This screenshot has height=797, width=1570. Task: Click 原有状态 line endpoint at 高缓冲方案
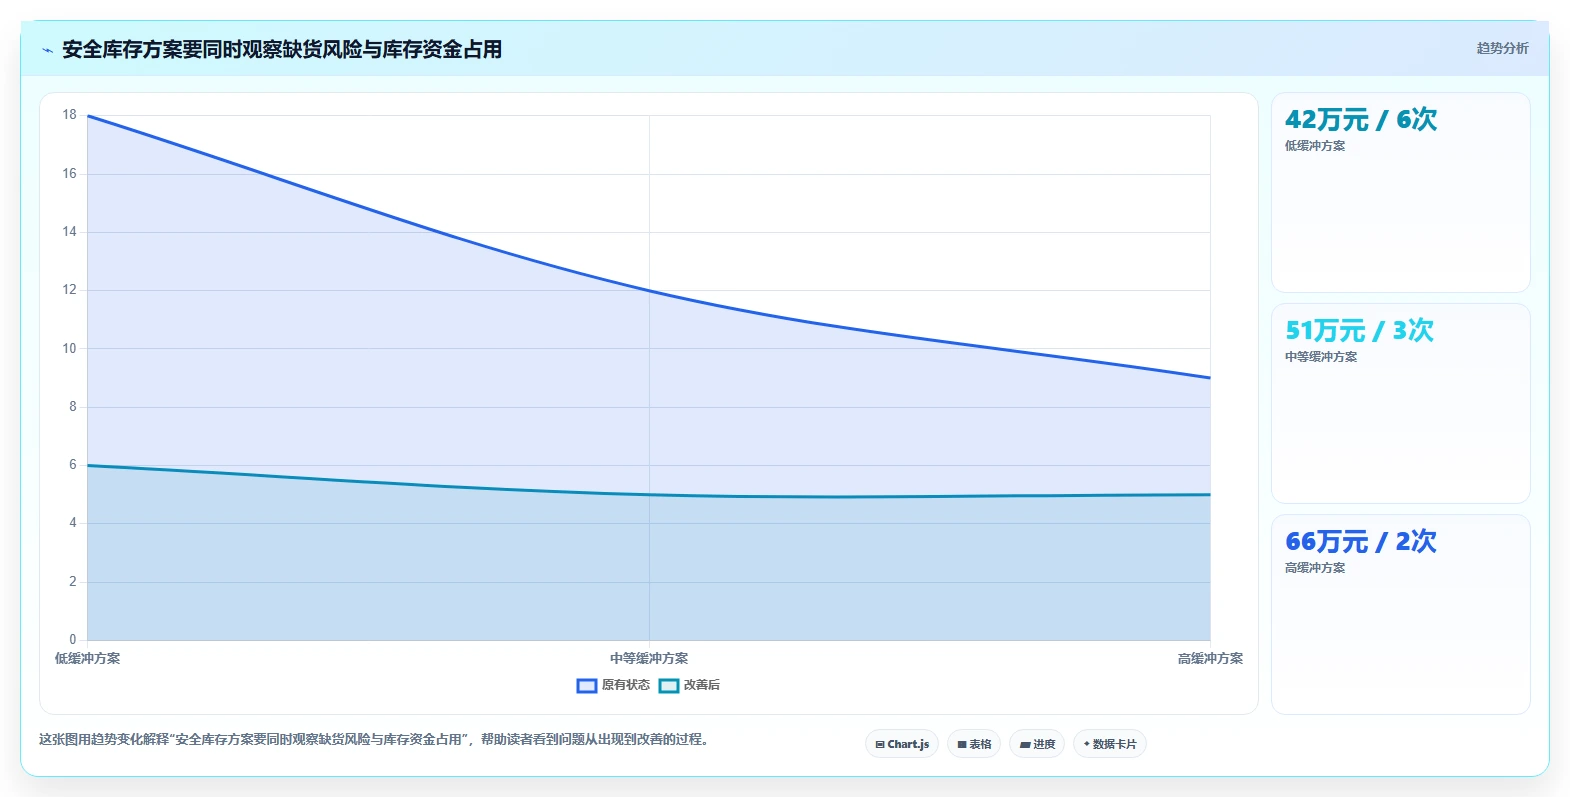(1210, 378)
